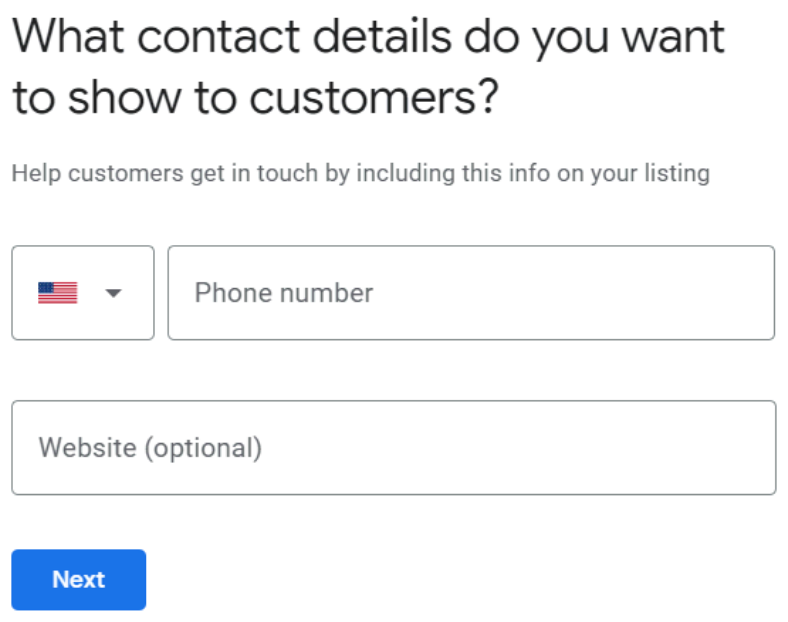788x622 pixels.
Task: Place cursor in the website box
Action: pyautogui.click(x=393, y=447)
